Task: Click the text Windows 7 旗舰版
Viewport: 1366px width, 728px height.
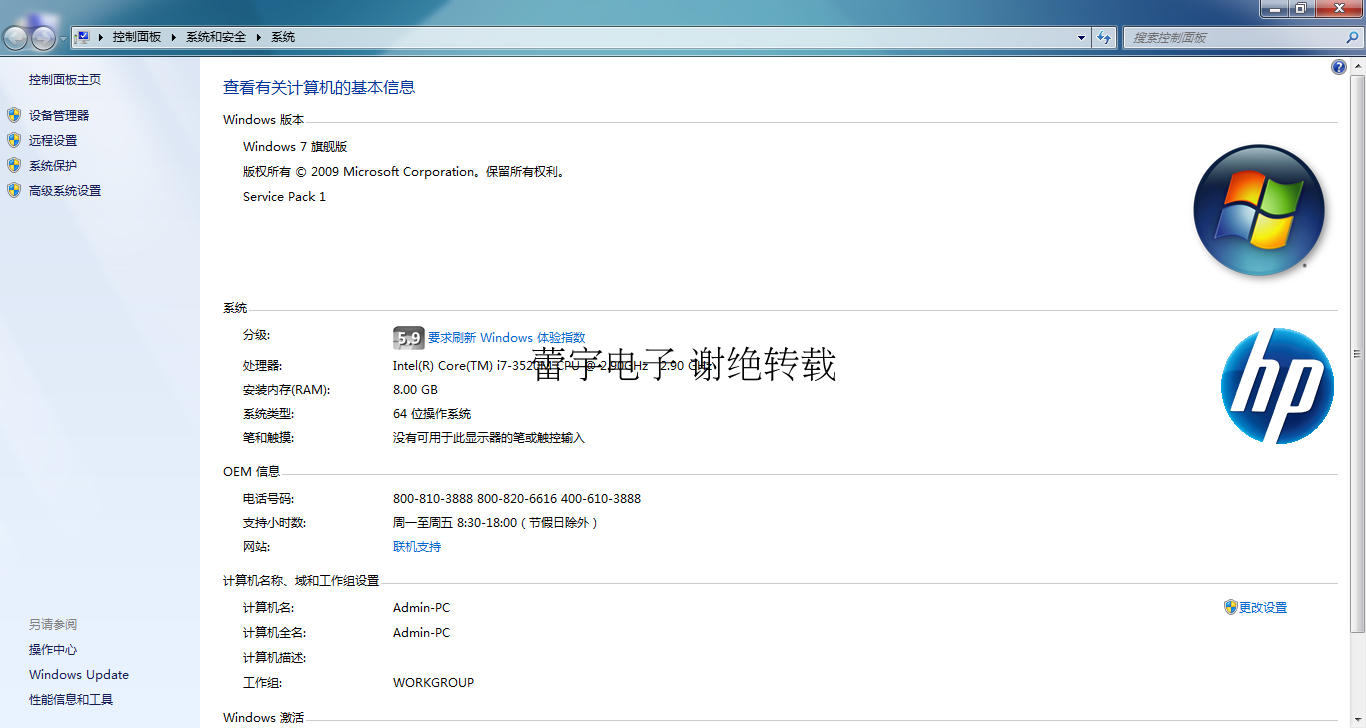Action: (295, 147)
